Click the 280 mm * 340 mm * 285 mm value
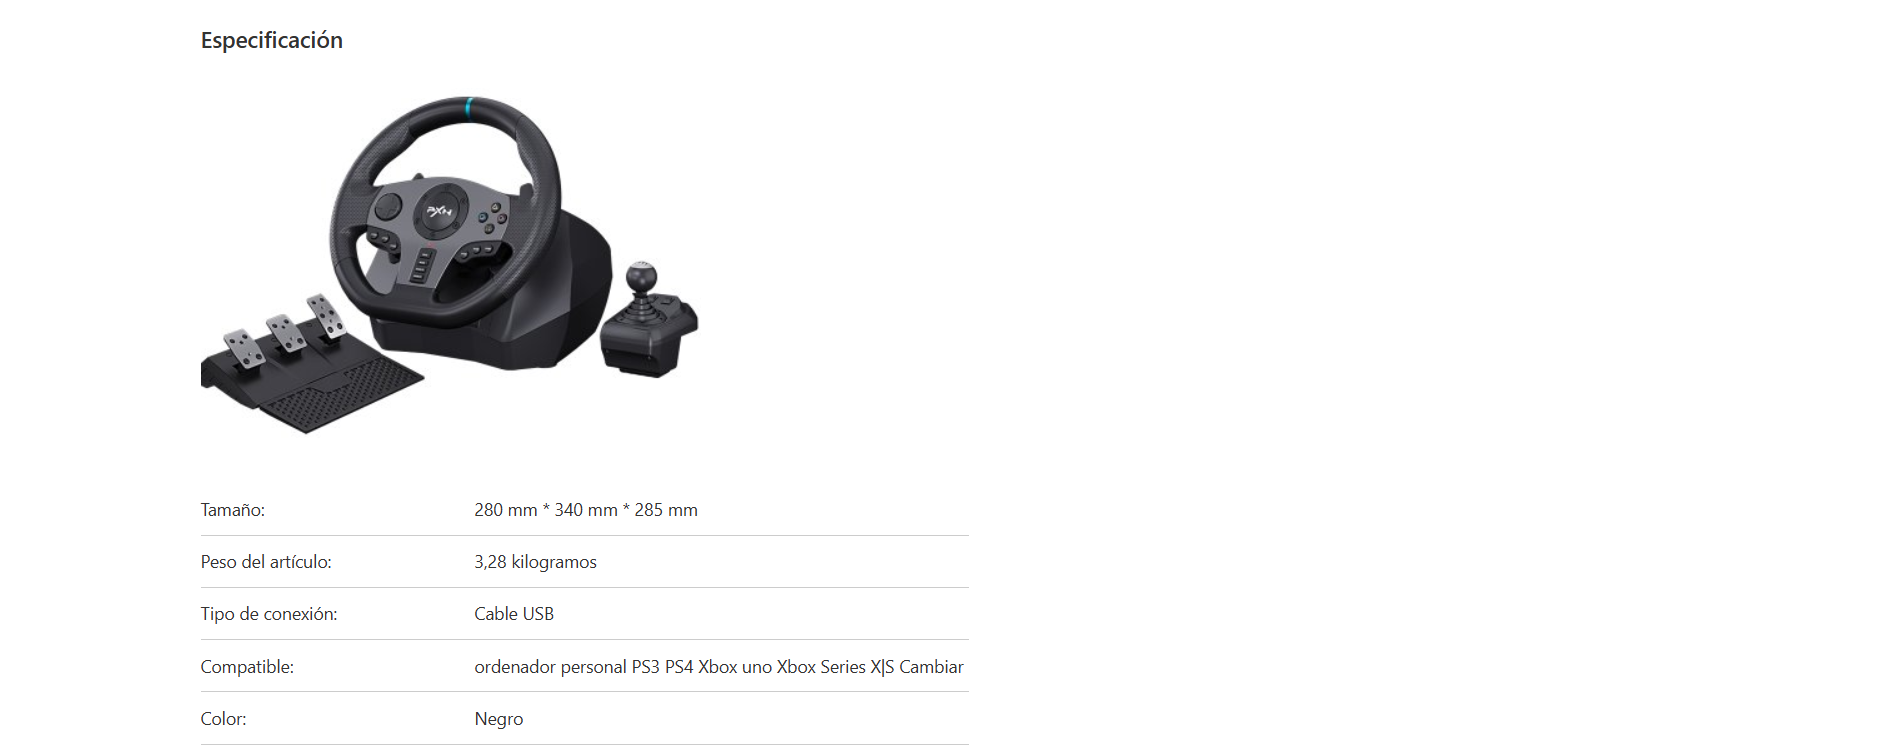The image size is (1886, 751). pos(586,510)
